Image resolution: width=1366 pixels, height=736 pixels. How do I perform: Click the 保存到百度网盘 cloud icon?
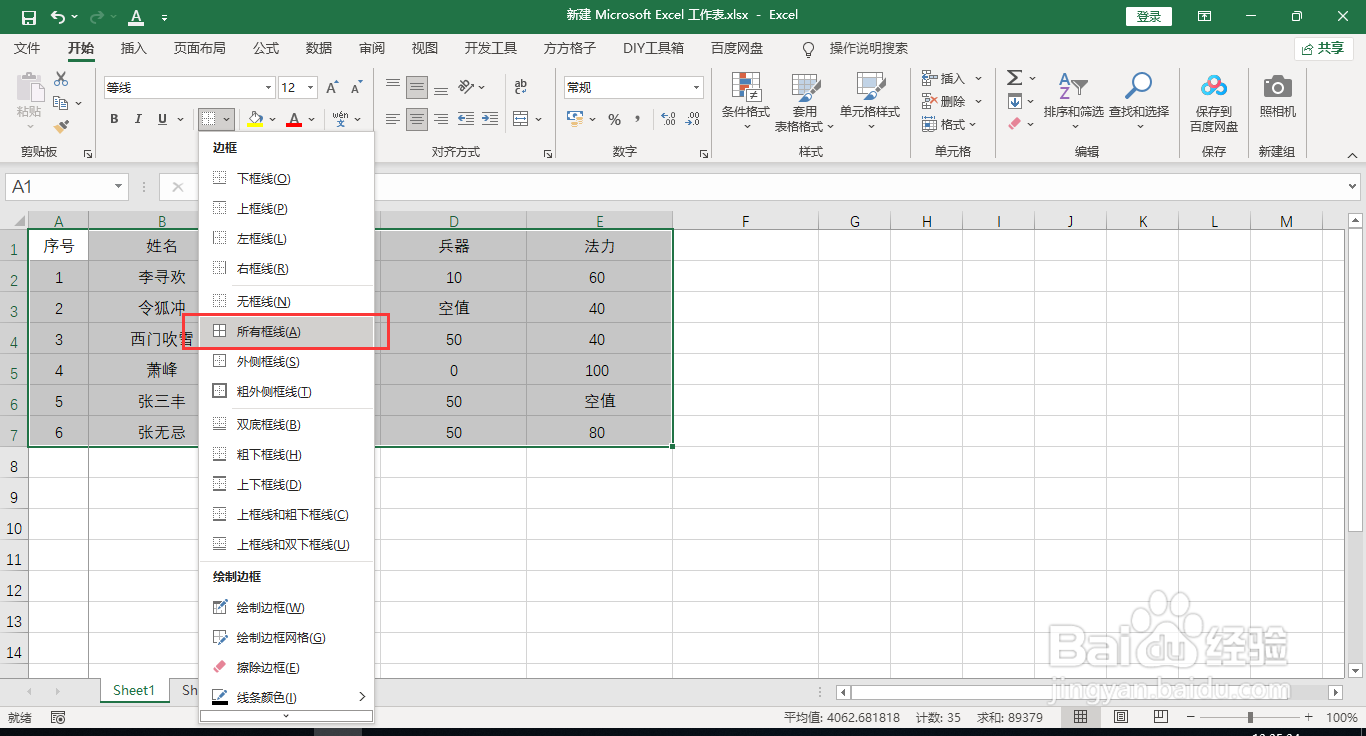(1214, 87)
